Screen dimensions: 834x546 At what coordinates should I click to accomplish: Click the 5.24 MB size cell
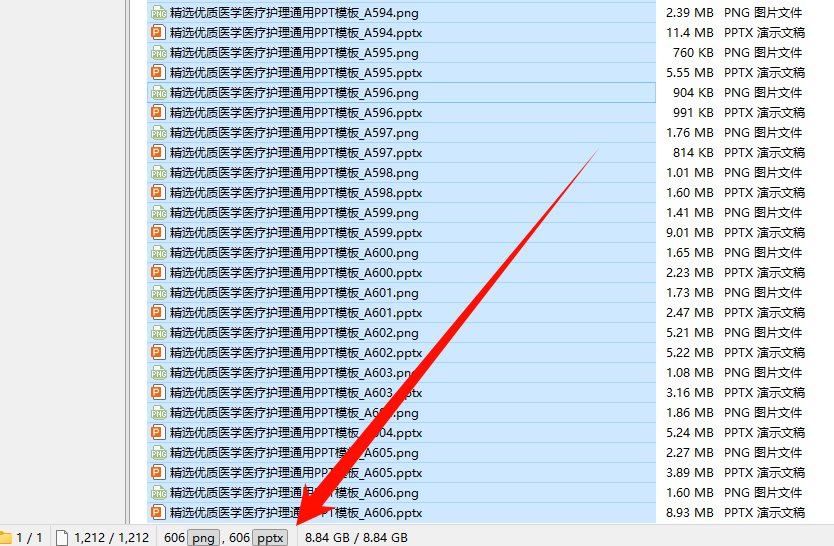pyautogui.click(x=690, y=433)
